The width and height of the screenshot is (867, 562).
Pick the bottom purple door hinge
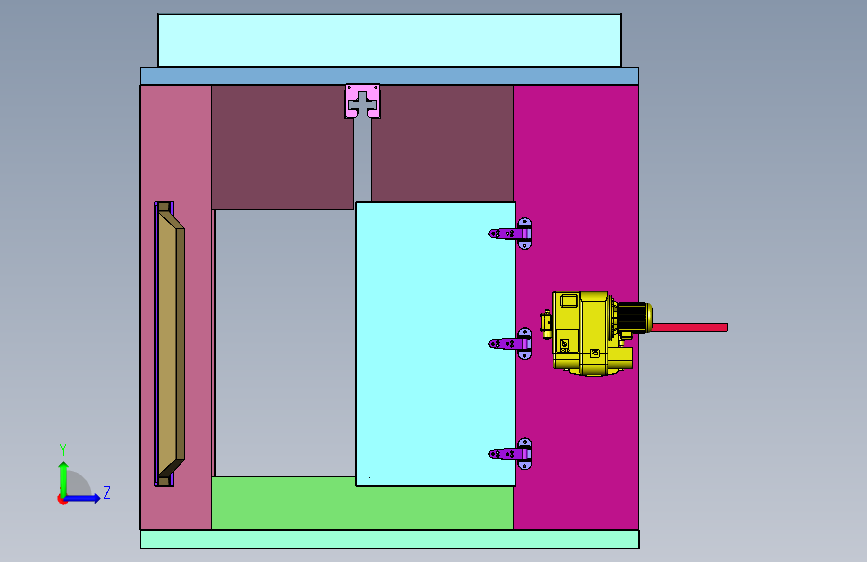click(x=510, y=454)
